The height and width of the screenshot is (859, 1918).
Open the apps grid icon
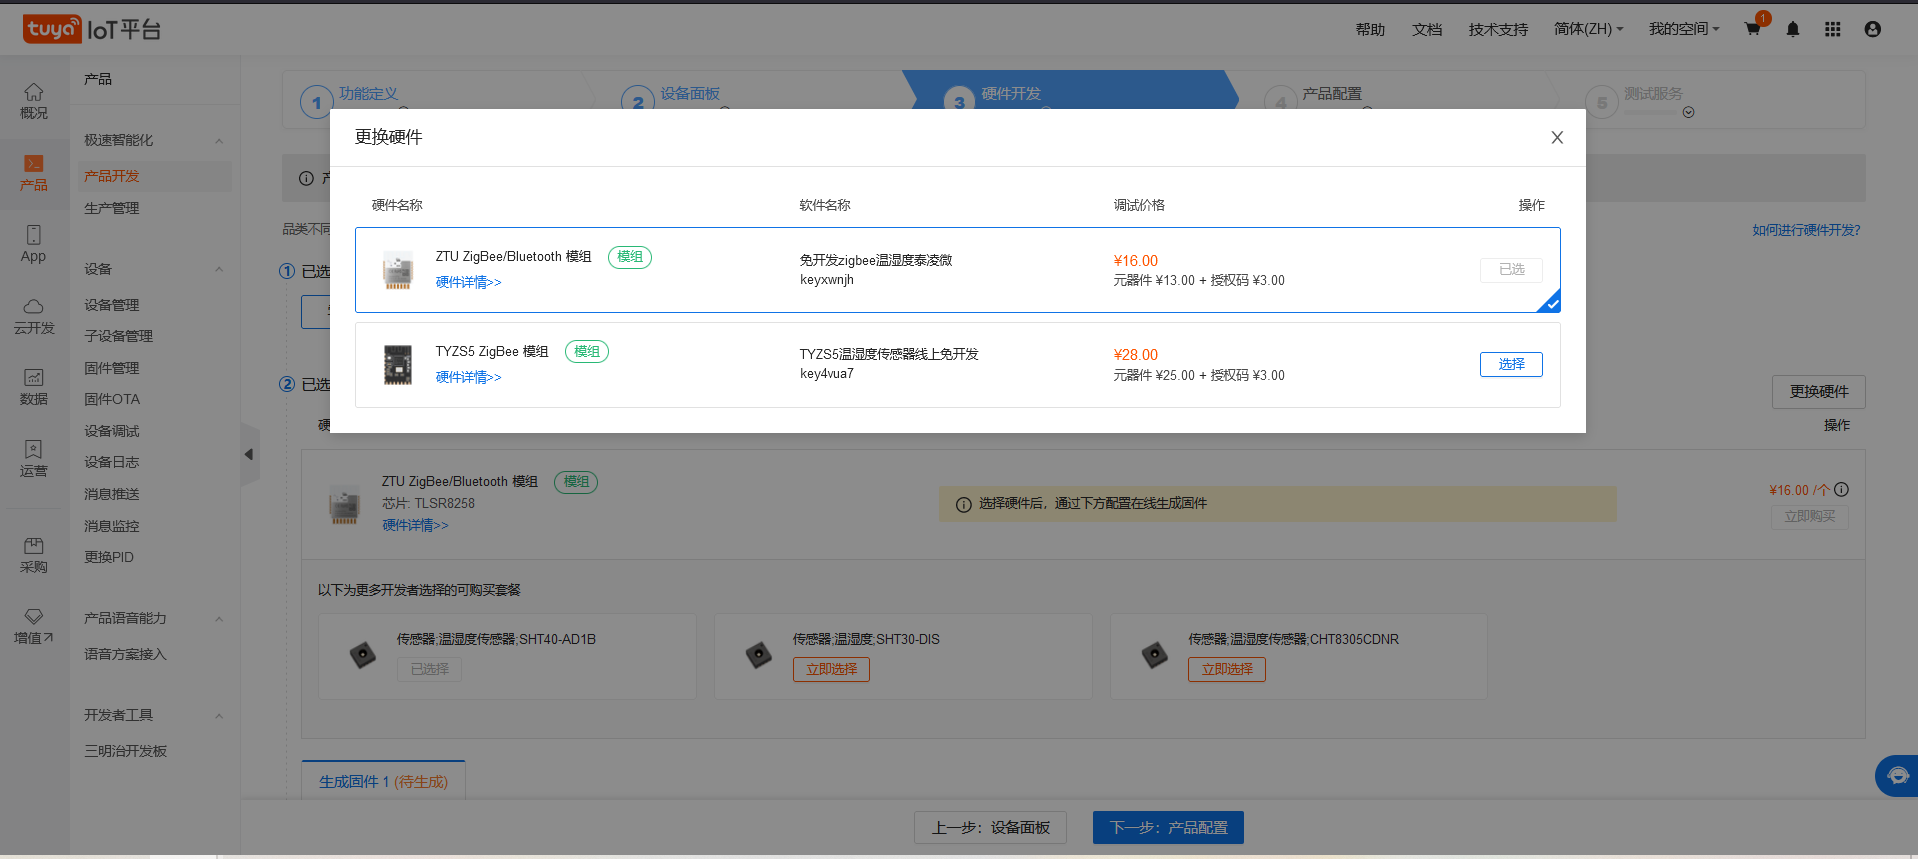pyautogui.click(x=1832, y=29)
